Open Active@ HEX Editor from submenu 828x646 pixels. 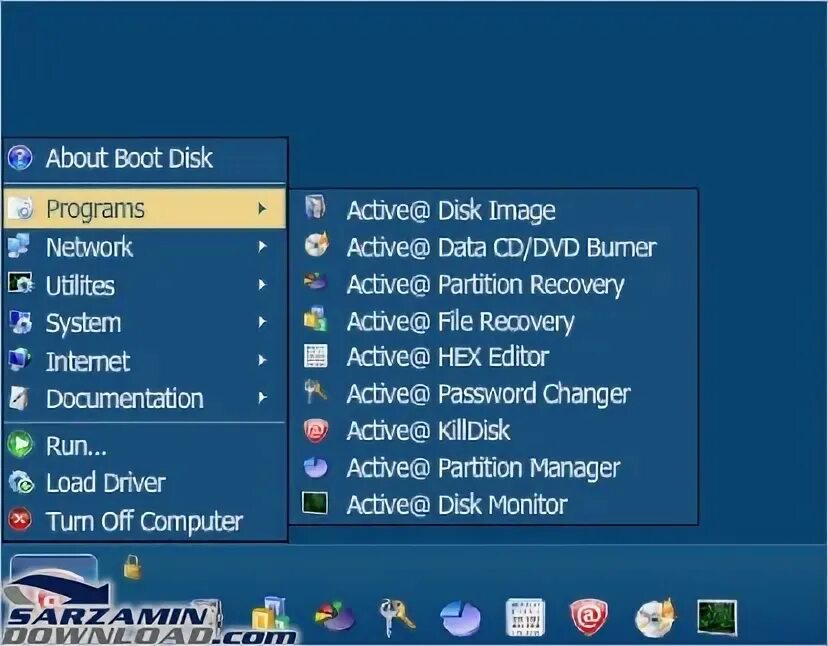[x=493, y=357]
